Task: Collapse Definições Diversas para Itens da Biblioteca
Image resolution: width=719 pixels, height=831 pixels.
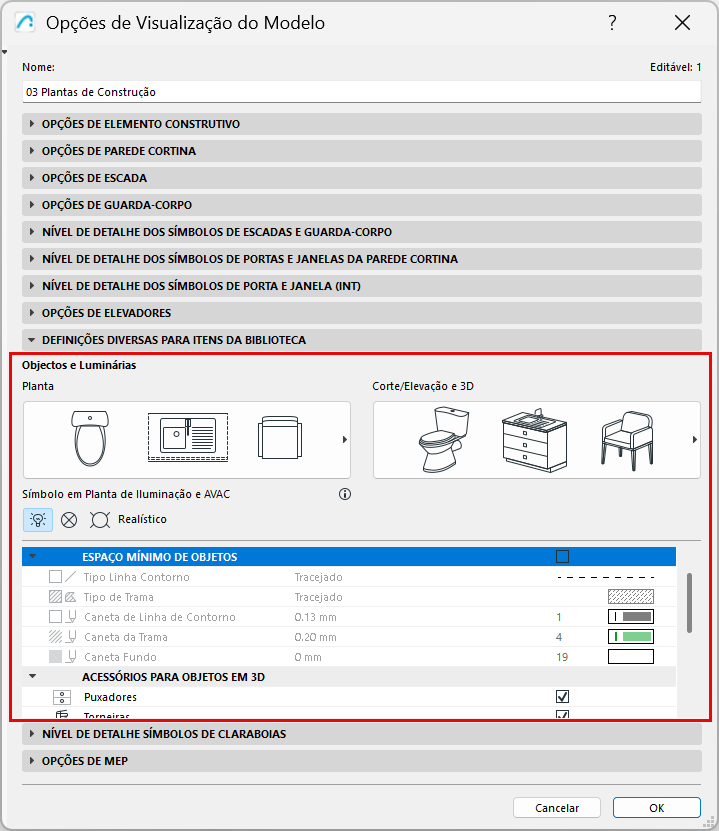Action: click(362, 340)
